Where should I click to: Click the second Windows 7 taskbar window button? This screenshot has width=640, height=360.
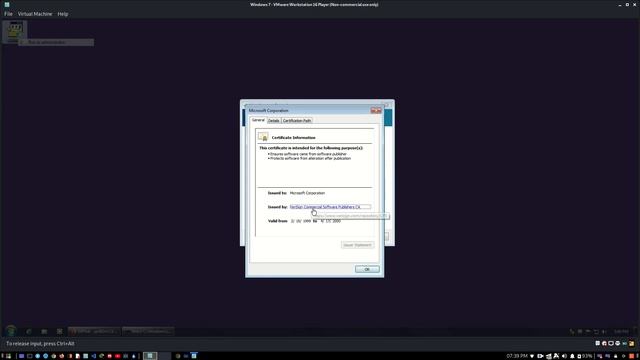pyautogui.click(x=148, y=331)
